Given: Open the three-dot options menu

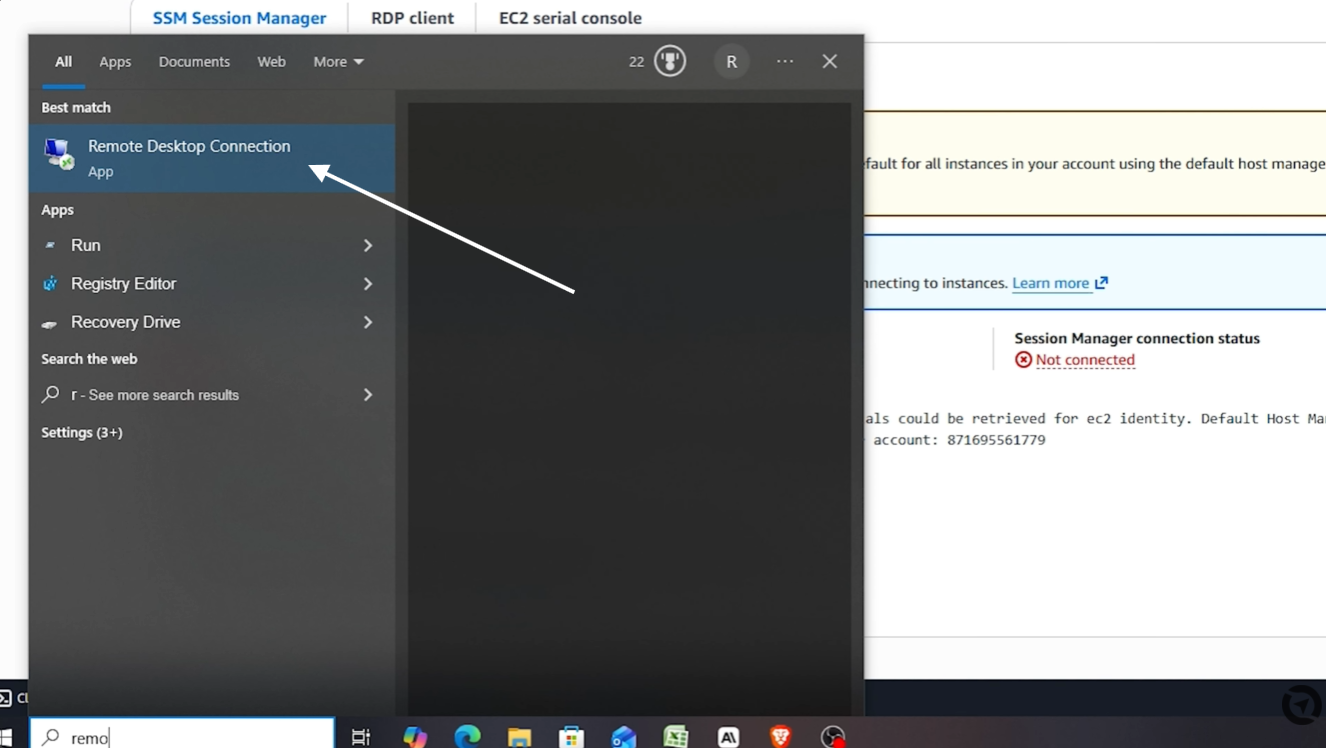Looking at the screenshot, I should pyautogui.click(x=785, y=61).
